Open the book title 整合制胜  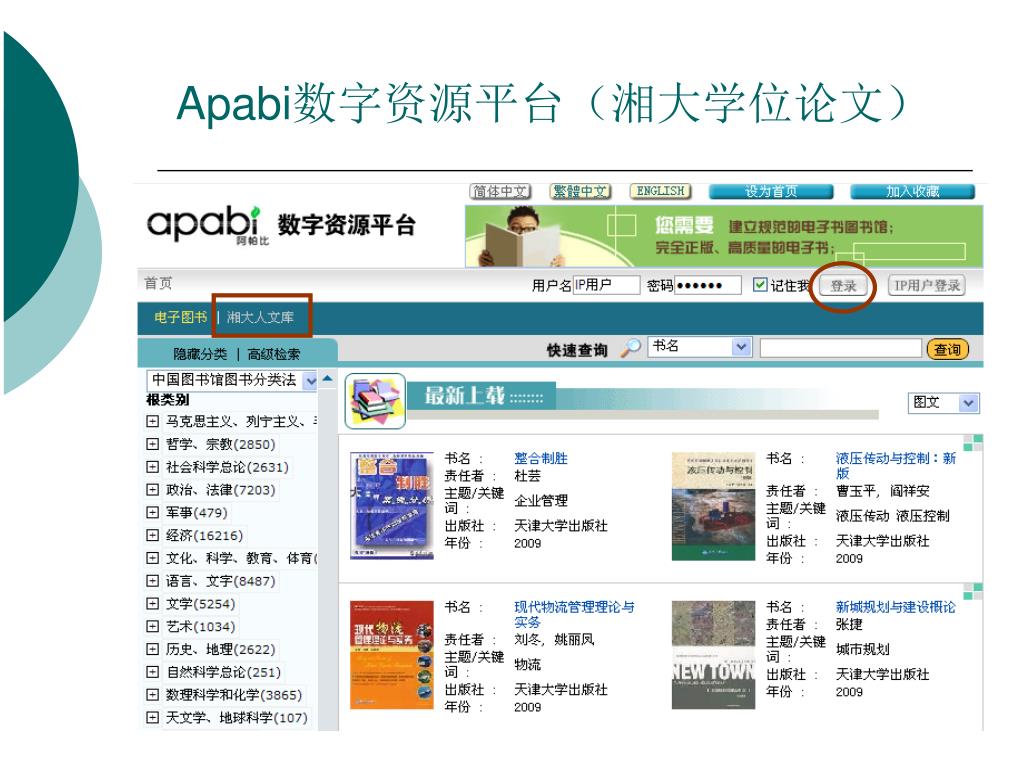pos(541,458)
